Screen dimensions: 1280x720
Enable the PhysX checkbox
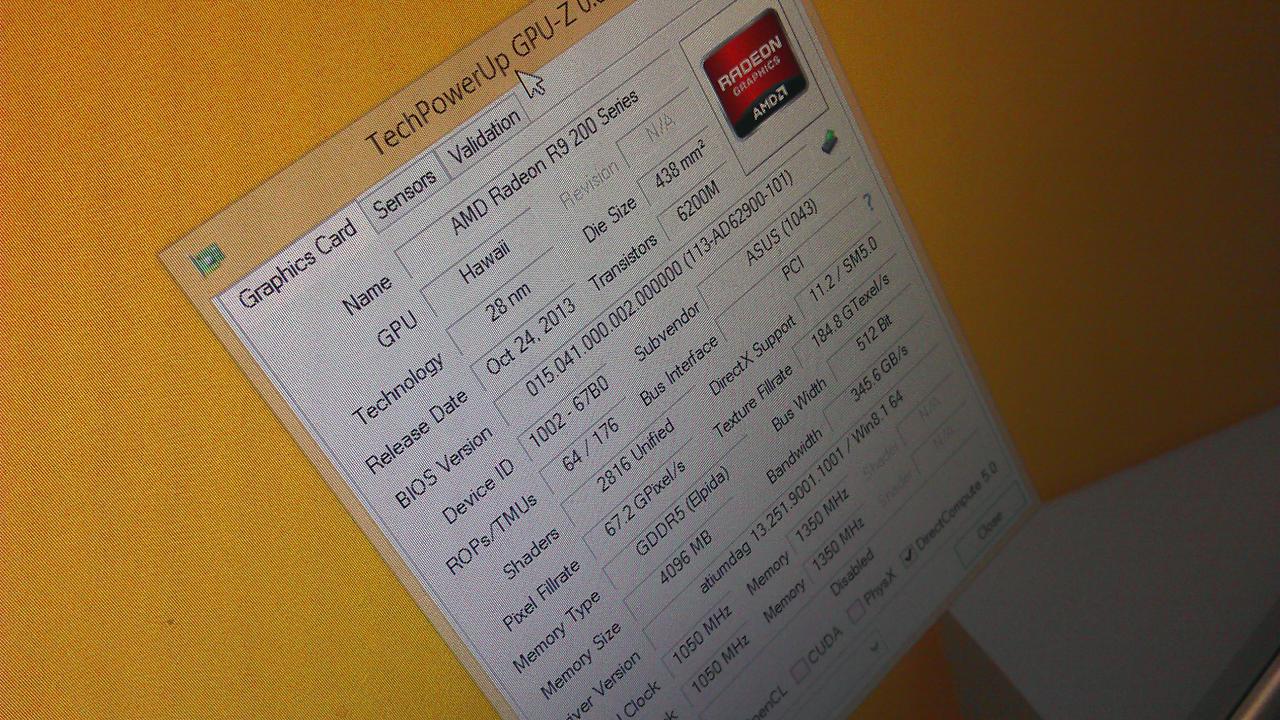coord(856,610)
